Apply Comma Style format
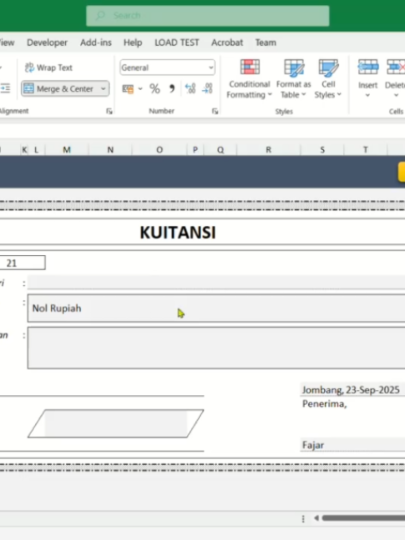This screenshot has height=540, width=405. click(x=172, y=89)
